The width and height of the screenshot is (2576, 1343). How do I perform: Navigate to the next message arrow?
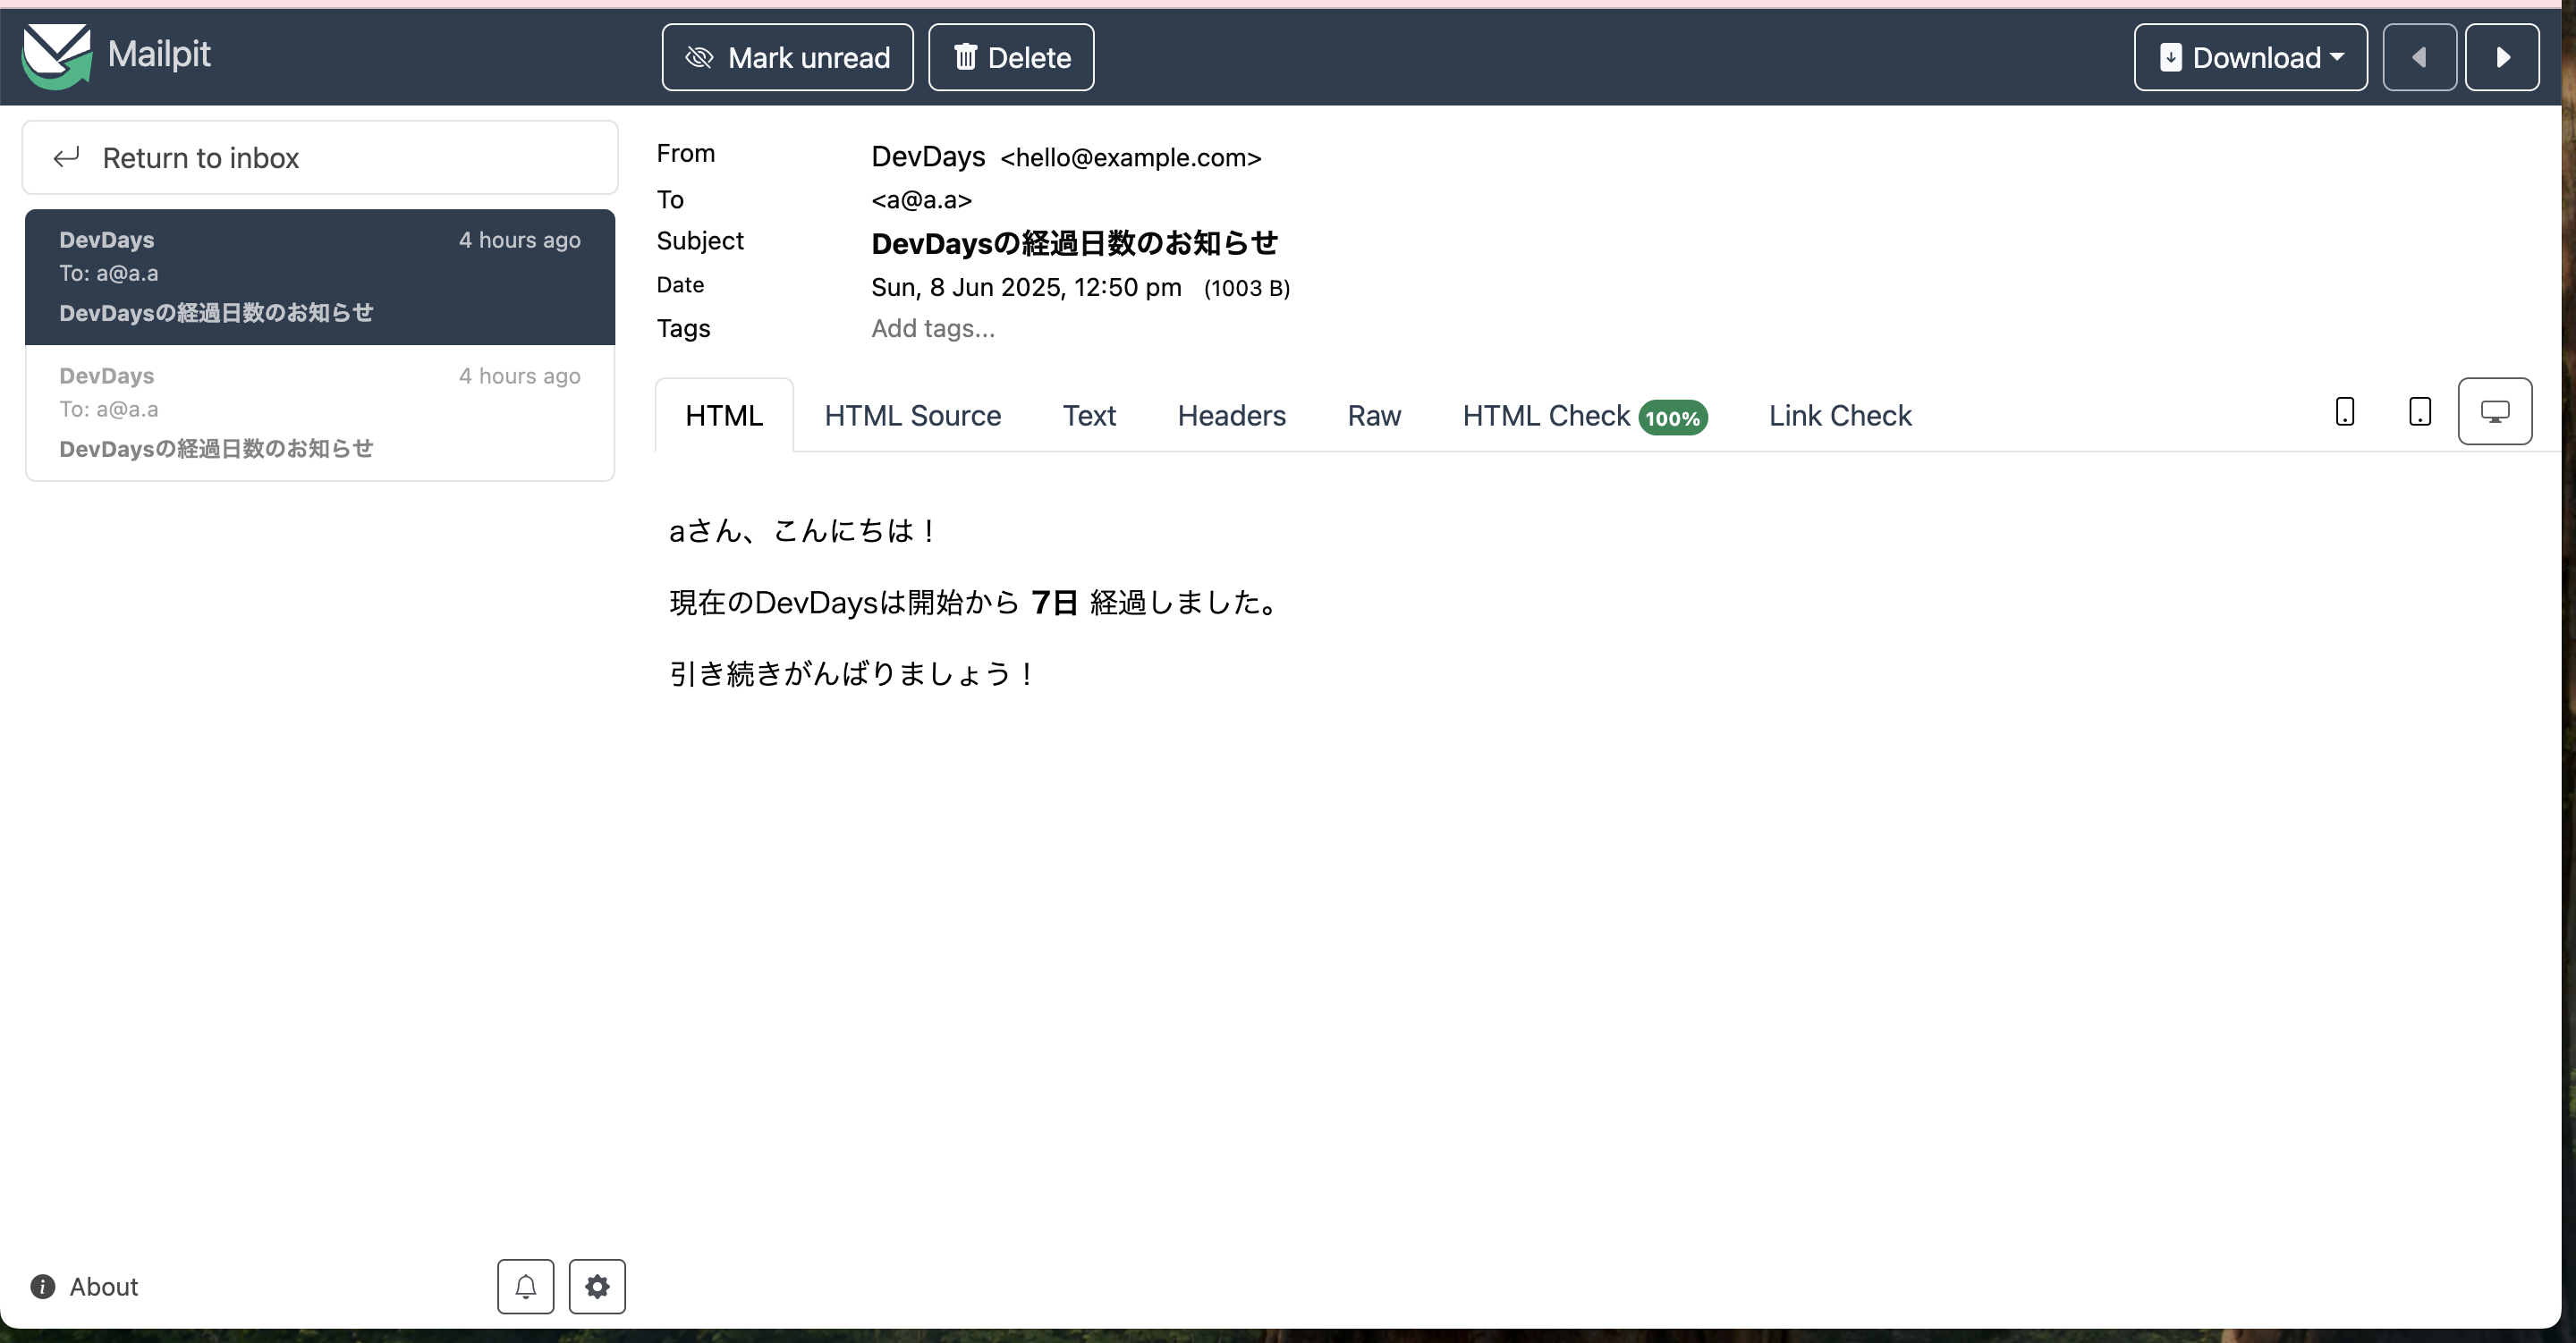tap(2503, 57)
